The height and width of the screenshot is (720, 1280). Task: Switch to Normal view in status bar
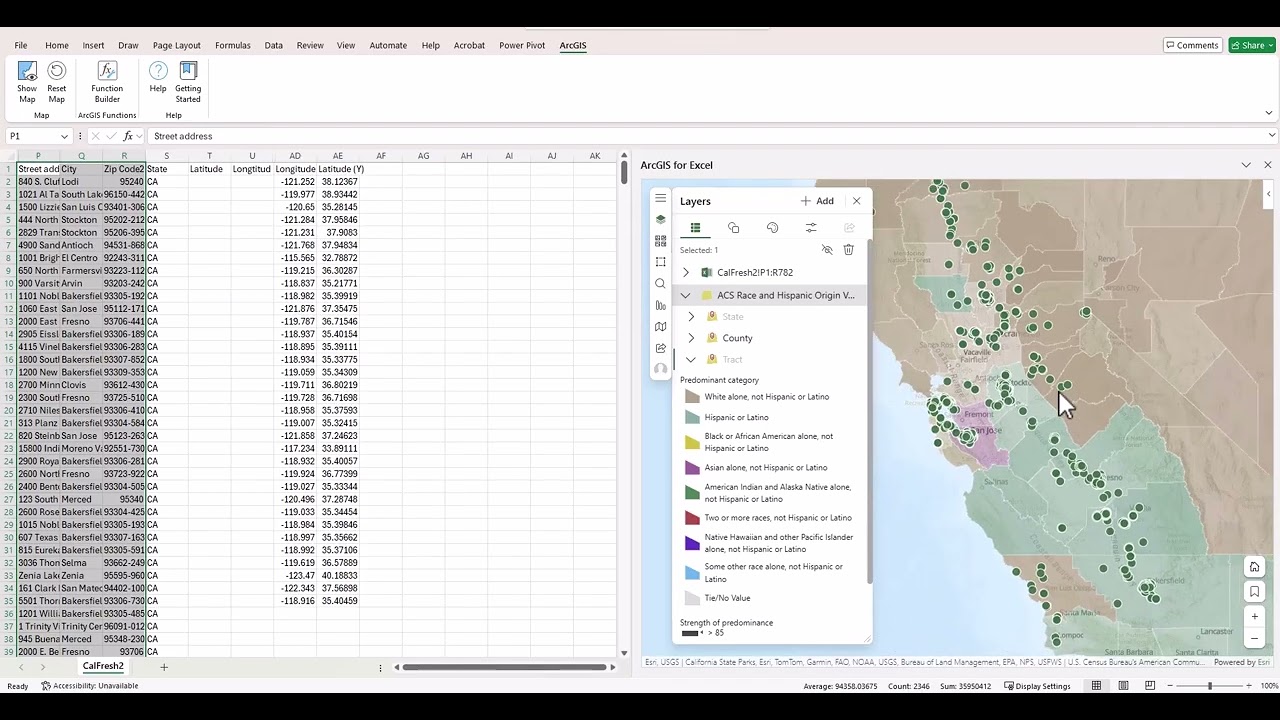pos(1096,686)
